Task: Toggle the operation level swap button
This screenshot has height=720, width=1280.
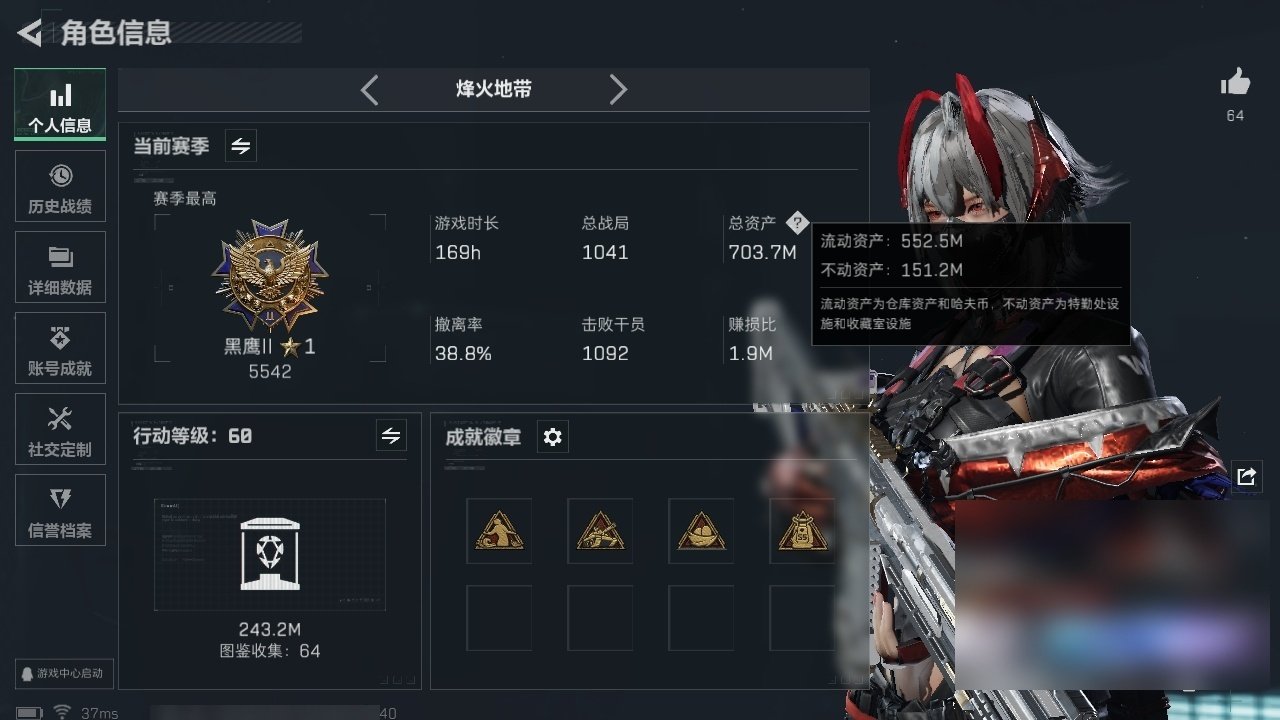Action: 391,436
